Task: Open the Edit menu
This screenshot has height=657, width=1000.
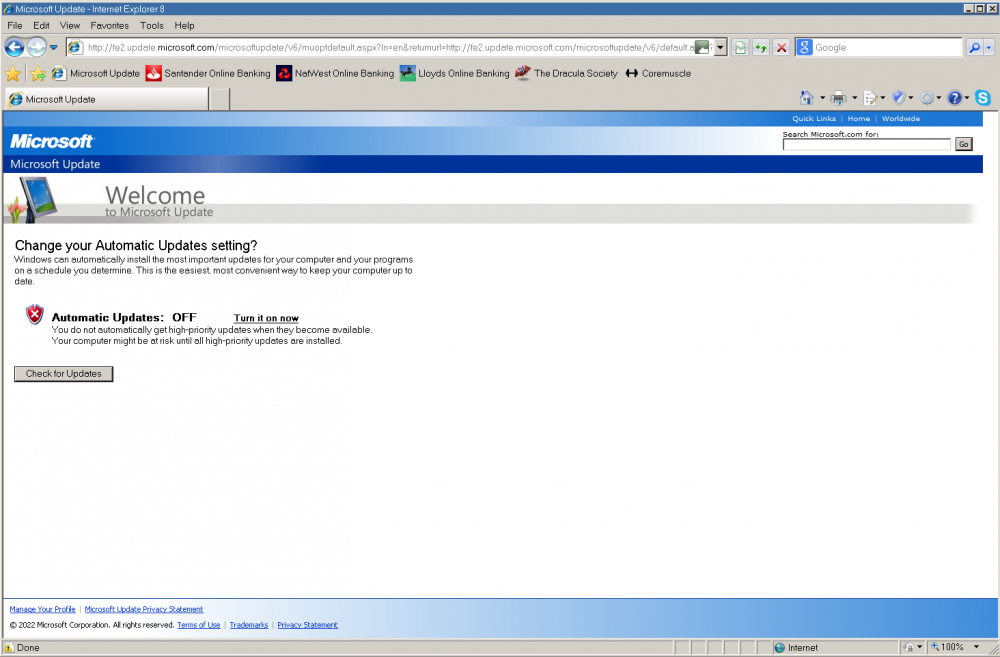Action: 41,26
